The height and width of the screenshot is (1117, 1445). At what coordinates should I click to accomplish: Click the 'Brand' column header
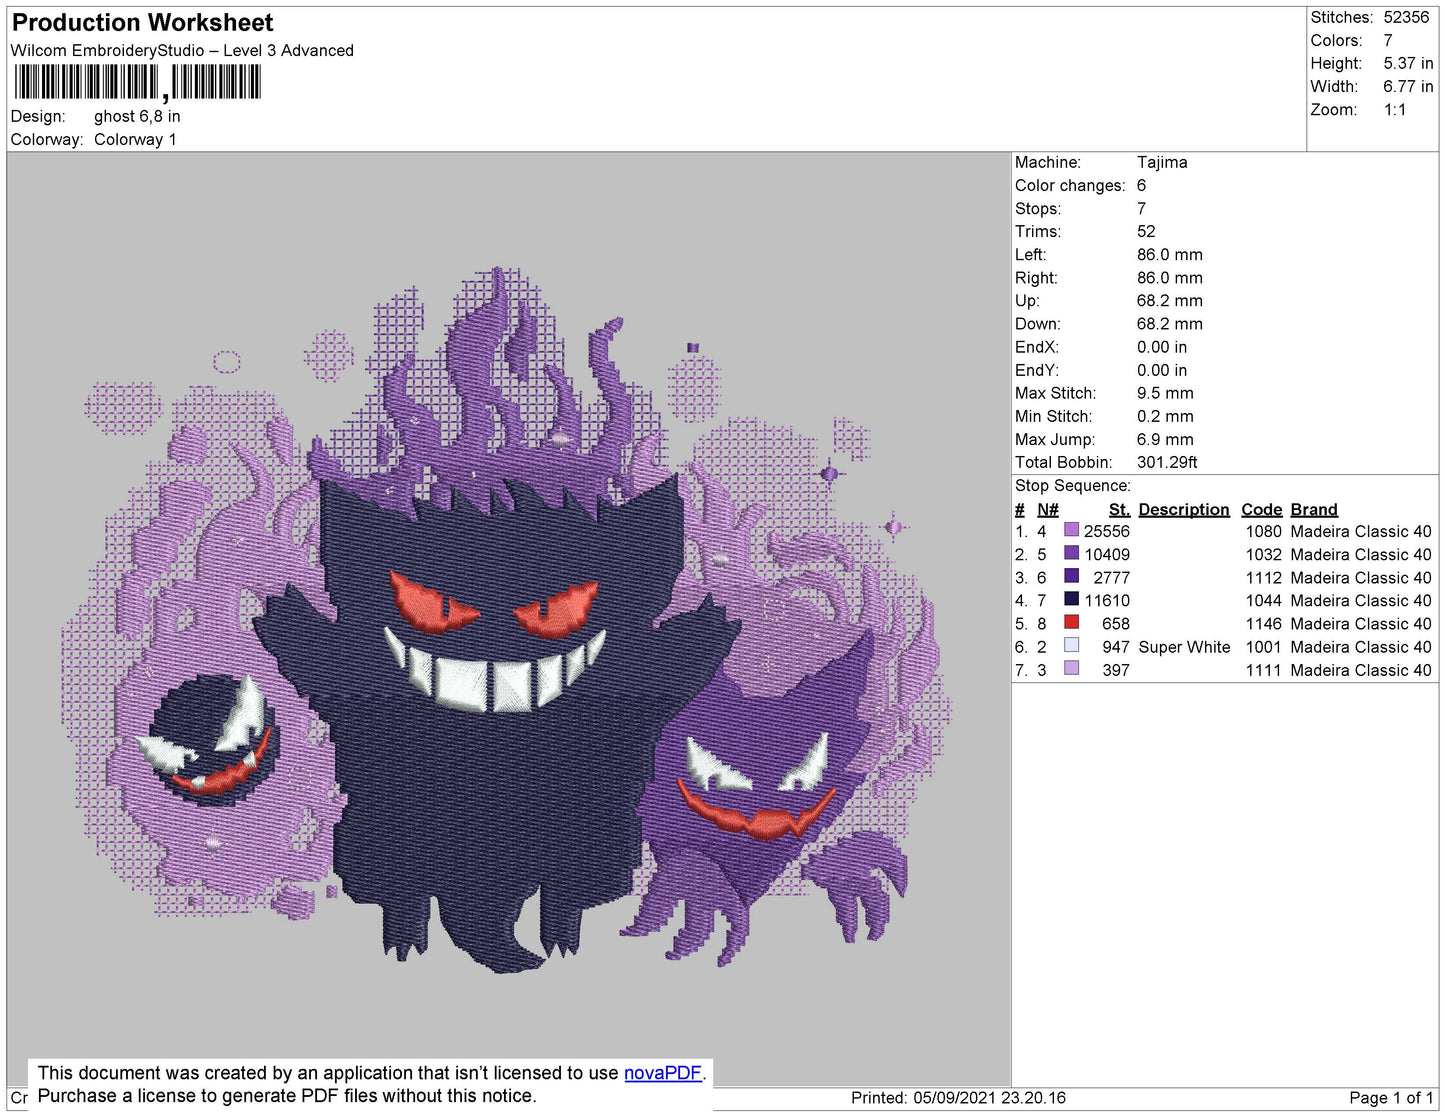1314,509
